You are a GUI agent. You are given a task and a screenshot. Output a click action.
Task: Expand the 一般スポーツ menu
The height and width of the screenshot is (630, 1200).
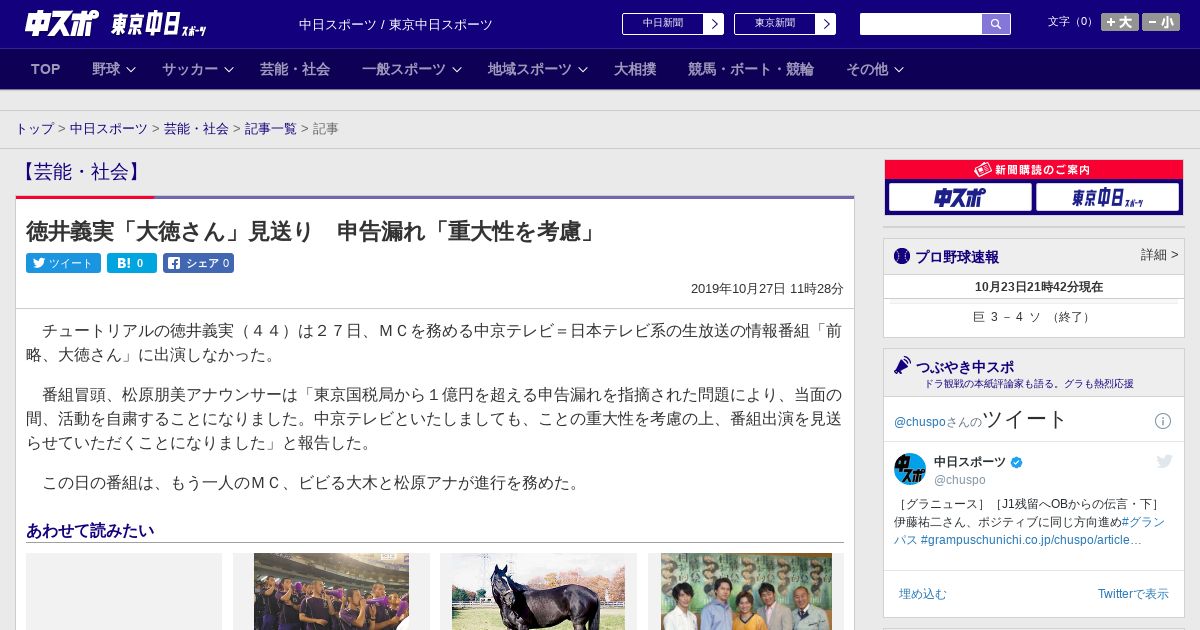coord(412,69)
